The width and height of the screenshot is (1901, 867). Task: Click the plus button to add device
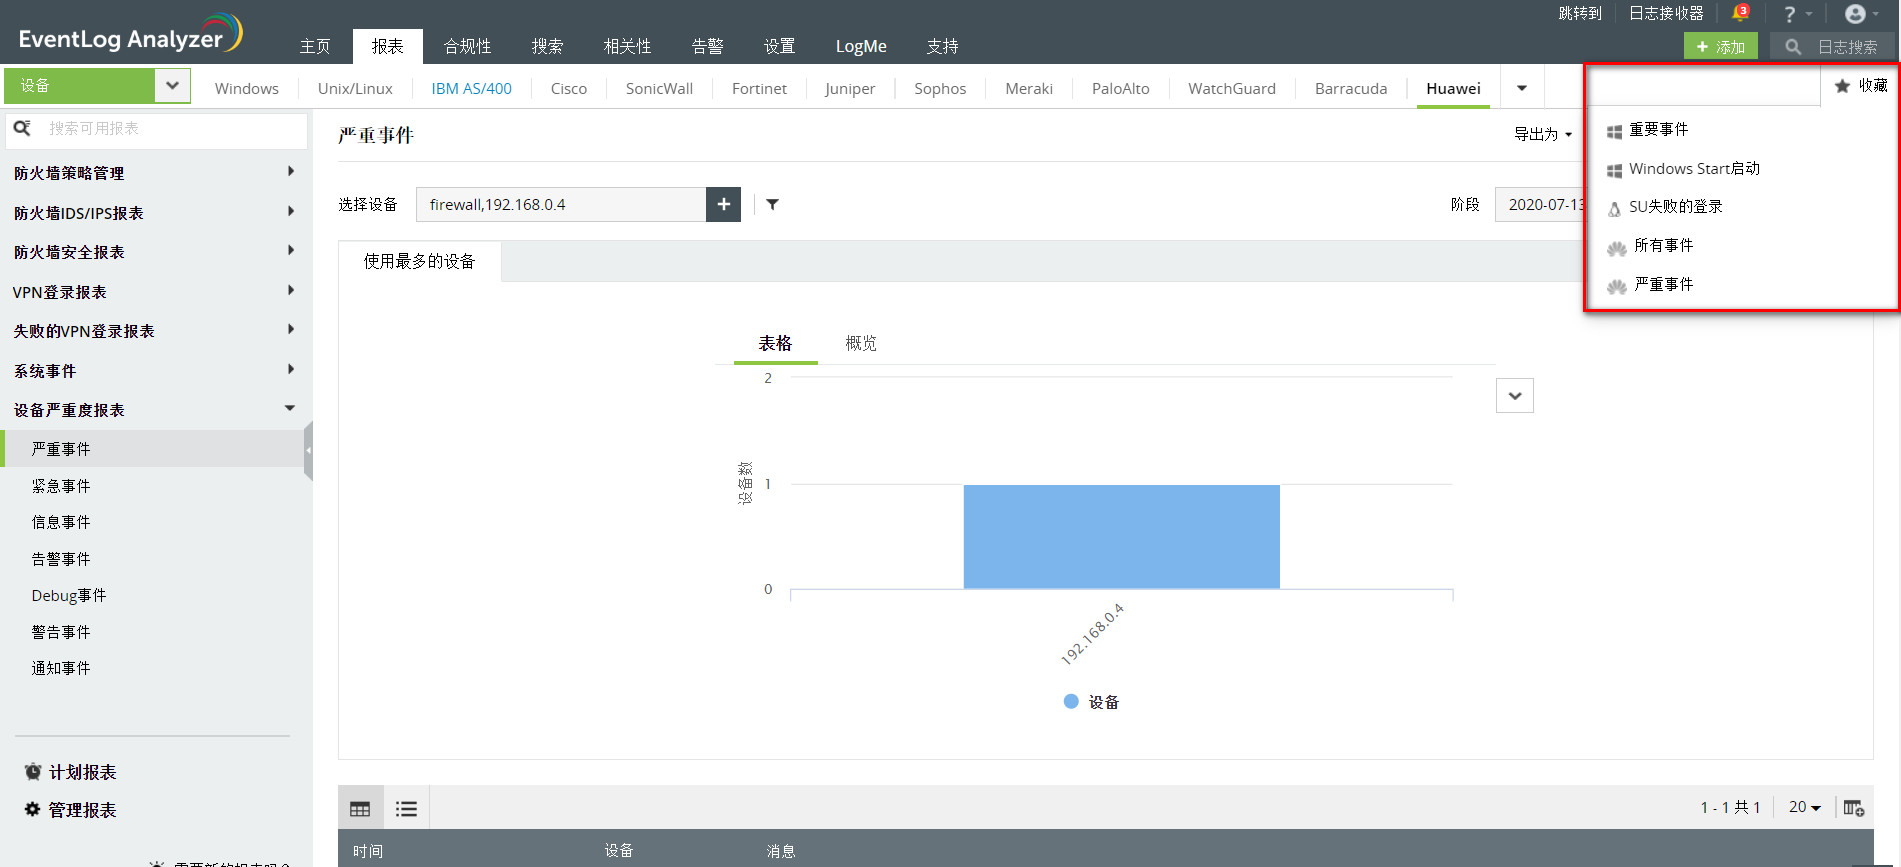[723, 204]
